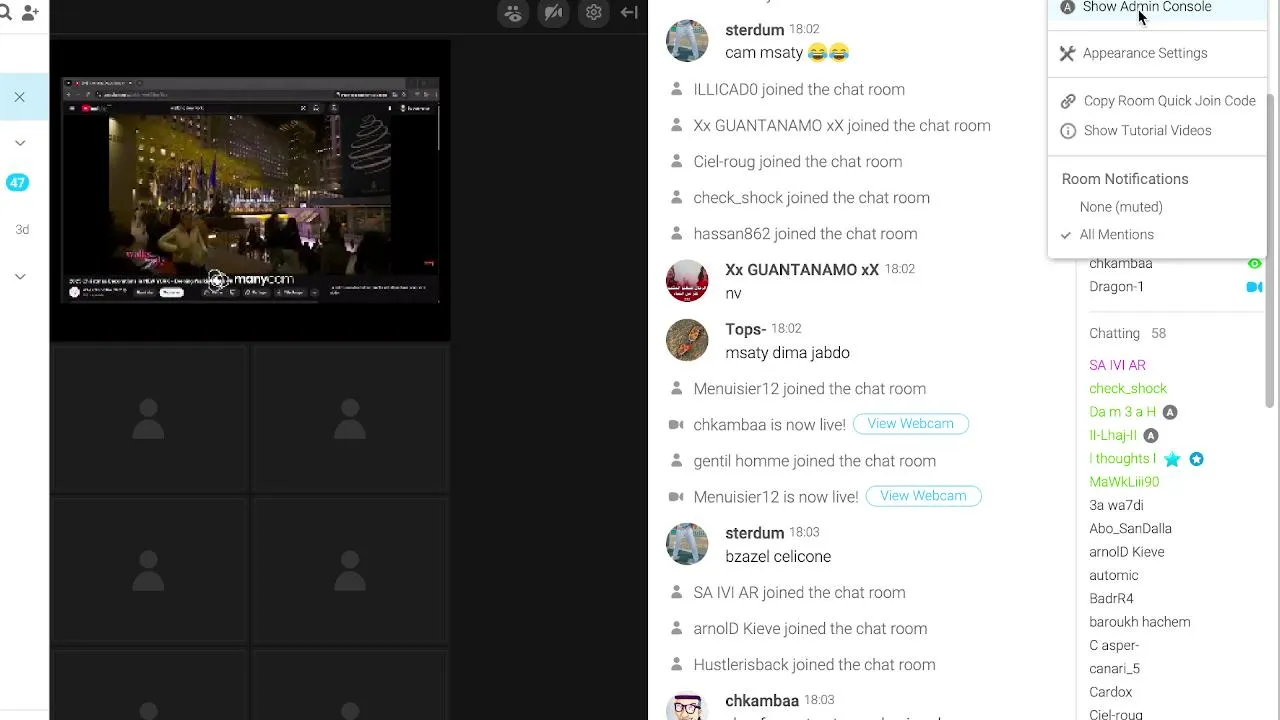Select Da m 3 a H in the user list
The width and height of the screenshot is (1280, 720).
coord(1122,412)
